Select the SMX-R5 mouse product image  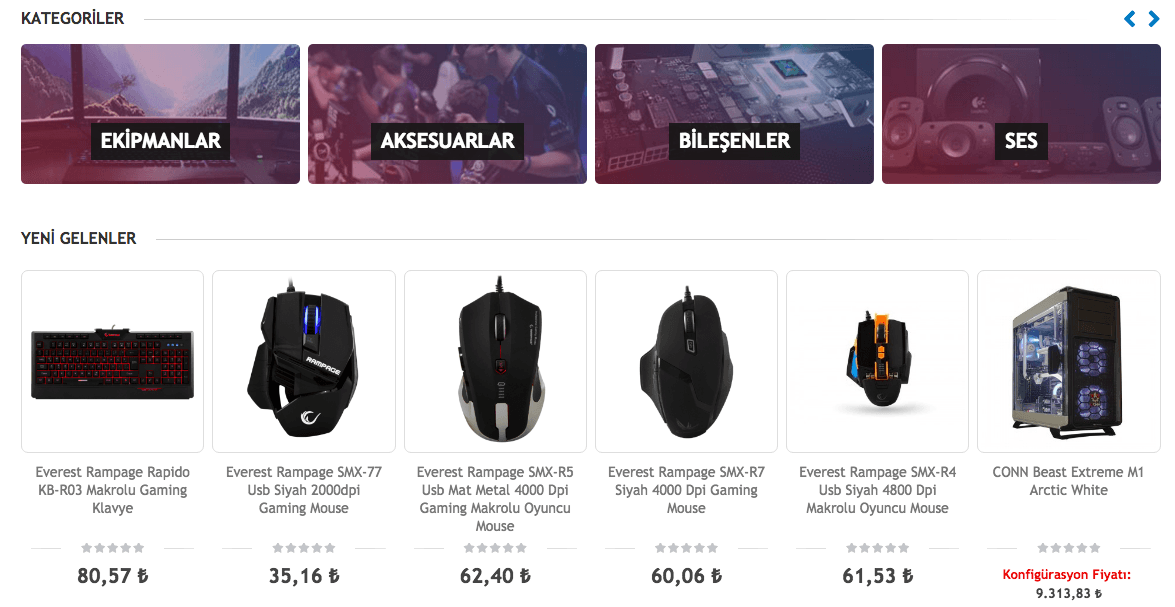[x=495, y=362]
